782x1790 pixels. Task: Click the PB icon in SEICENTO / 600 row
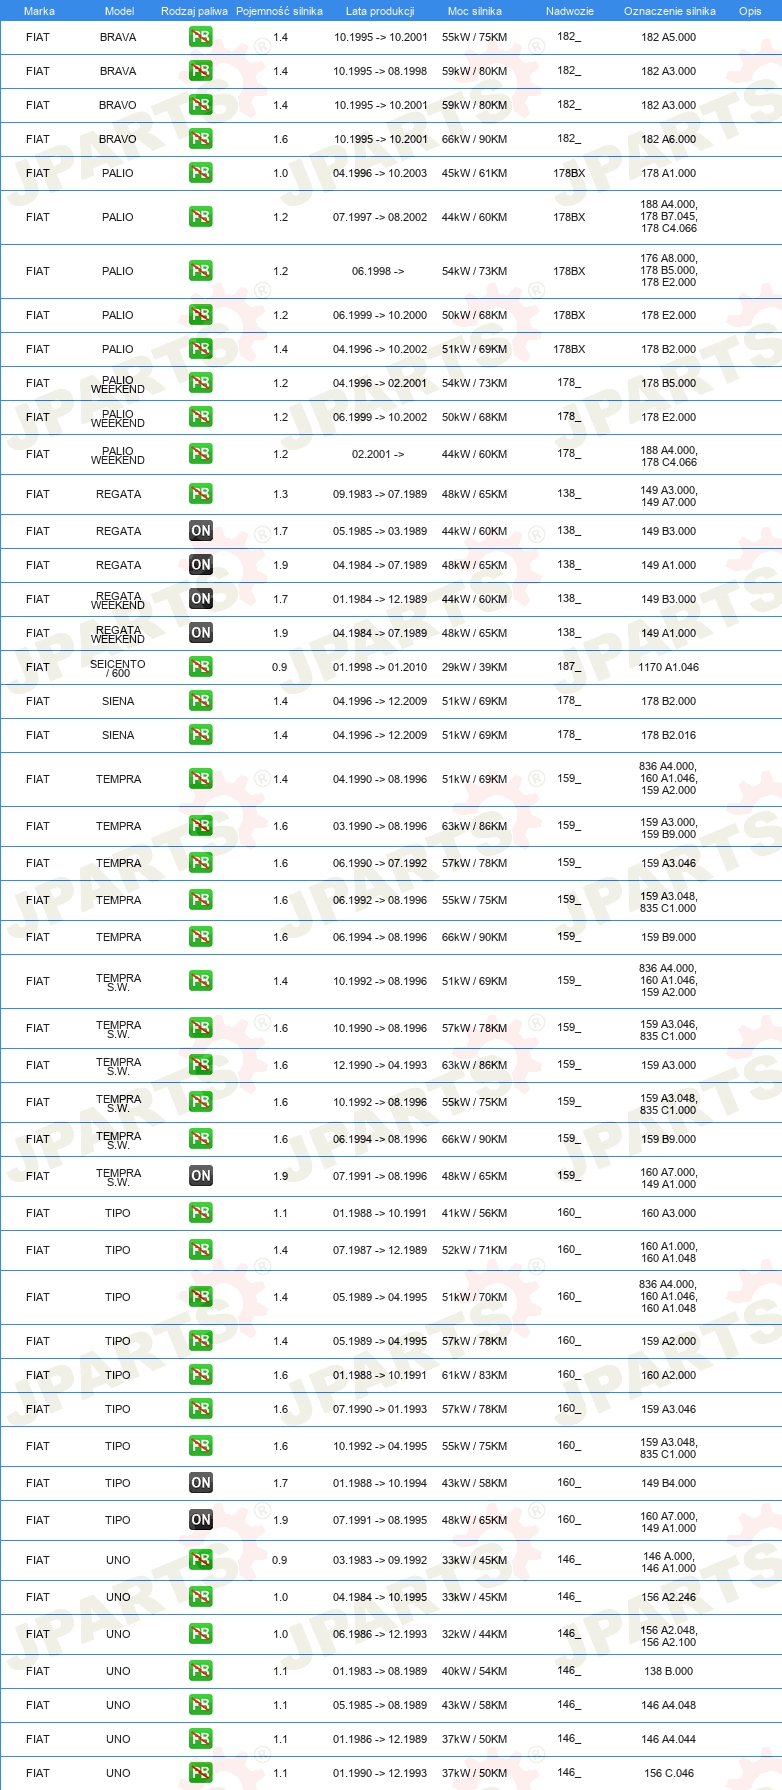201,667
